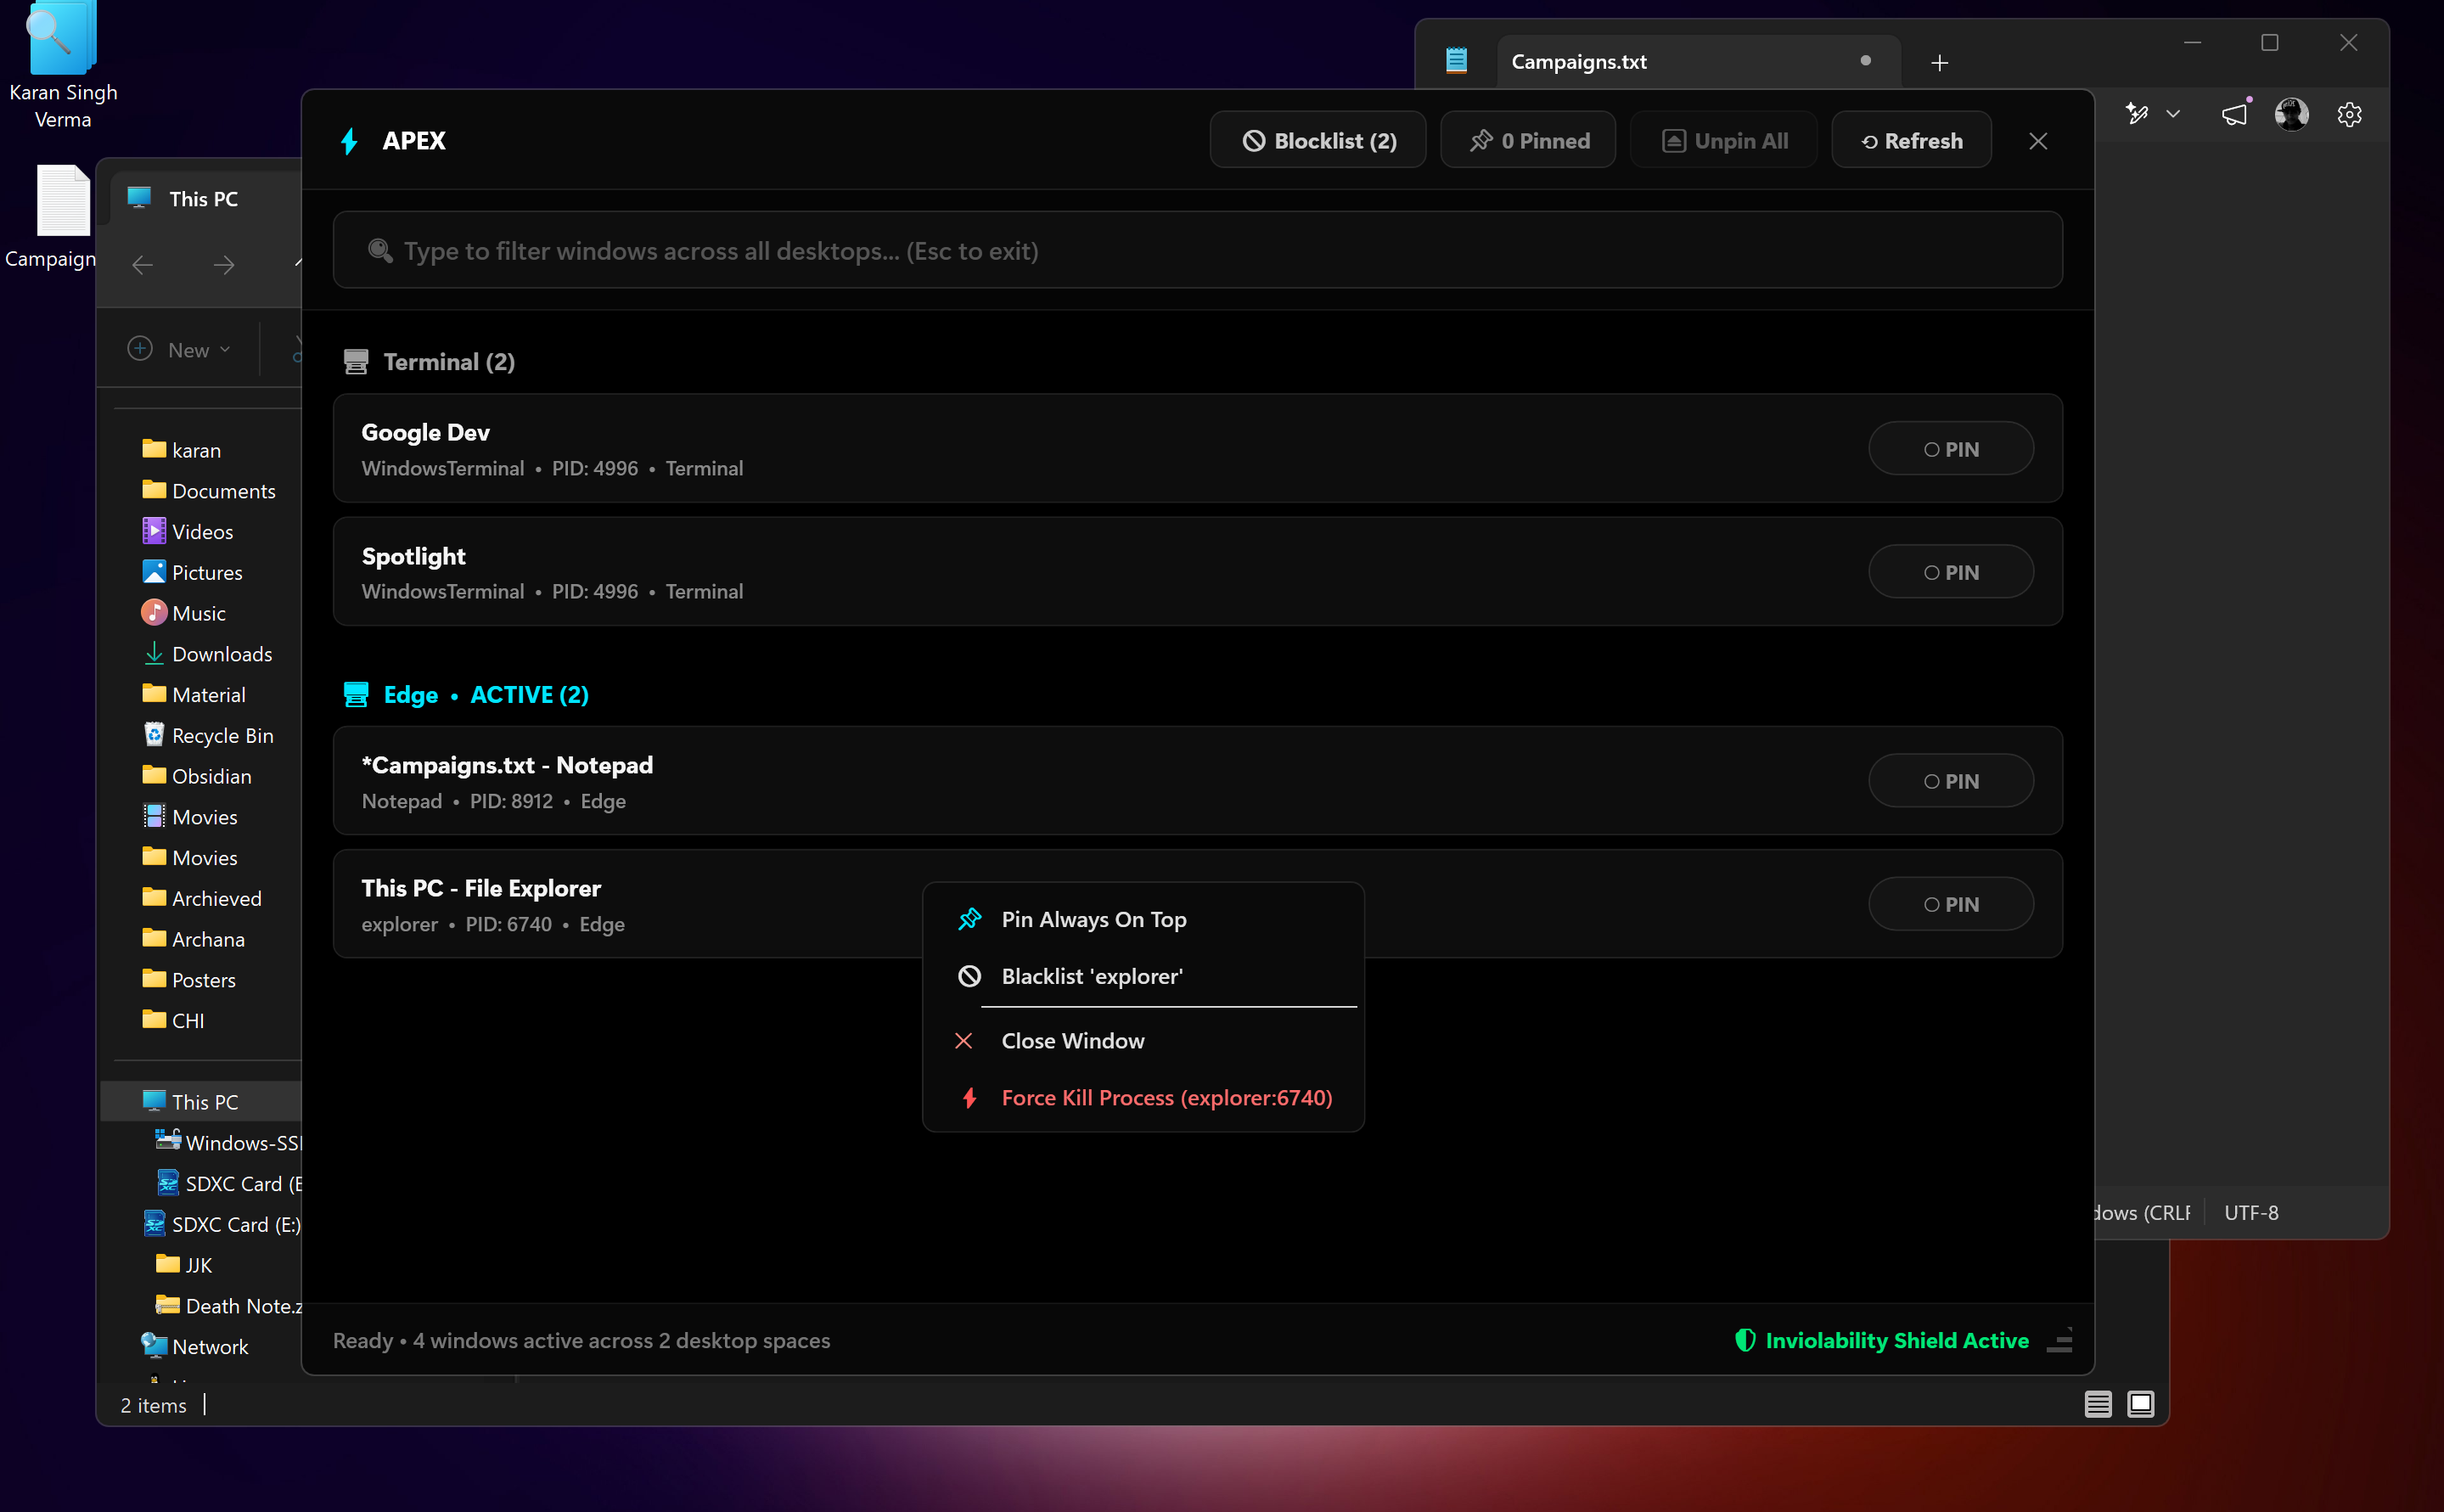
Task: Open Notepad settings gear icon
Action: point(2349,114)
